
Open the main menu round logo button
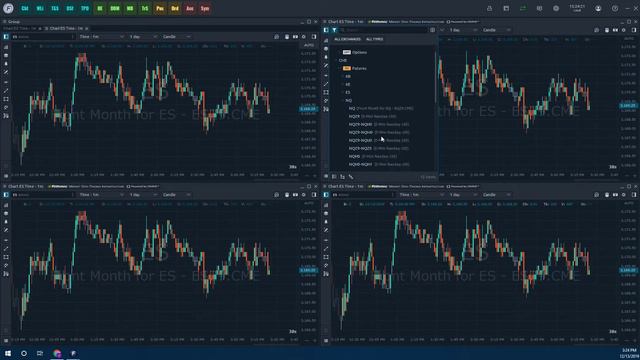[8, 8]
